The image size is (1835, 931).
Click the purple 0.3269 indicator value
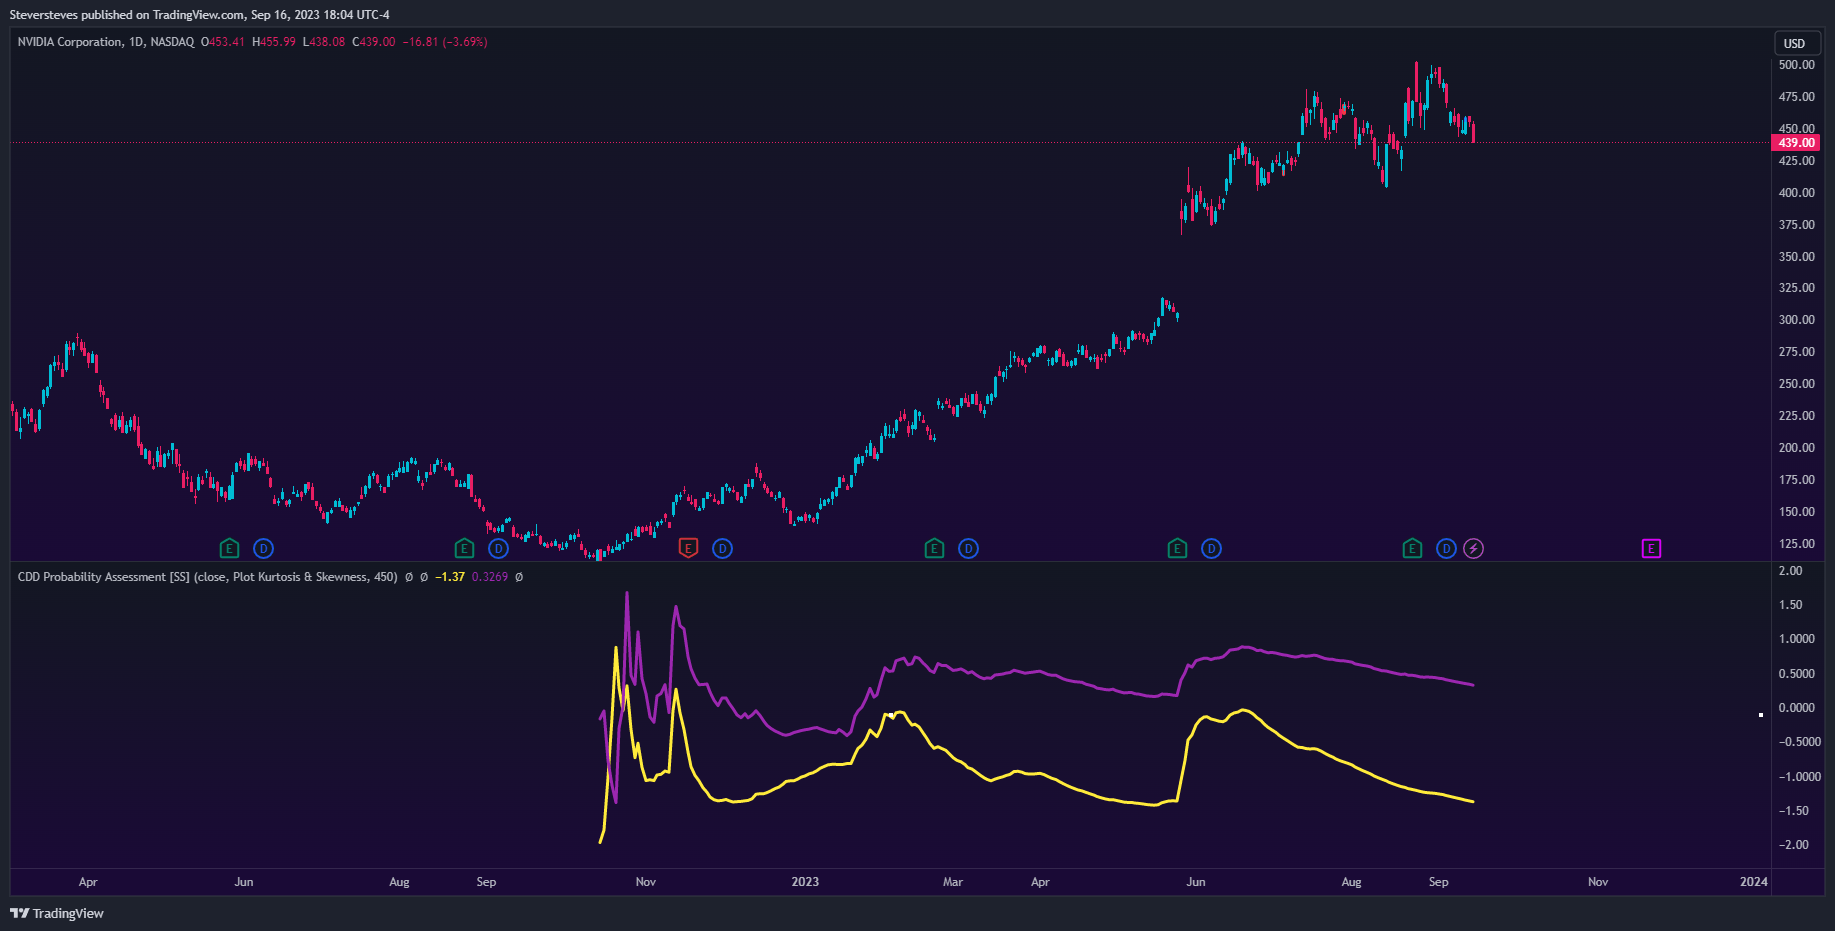[490, 577]
